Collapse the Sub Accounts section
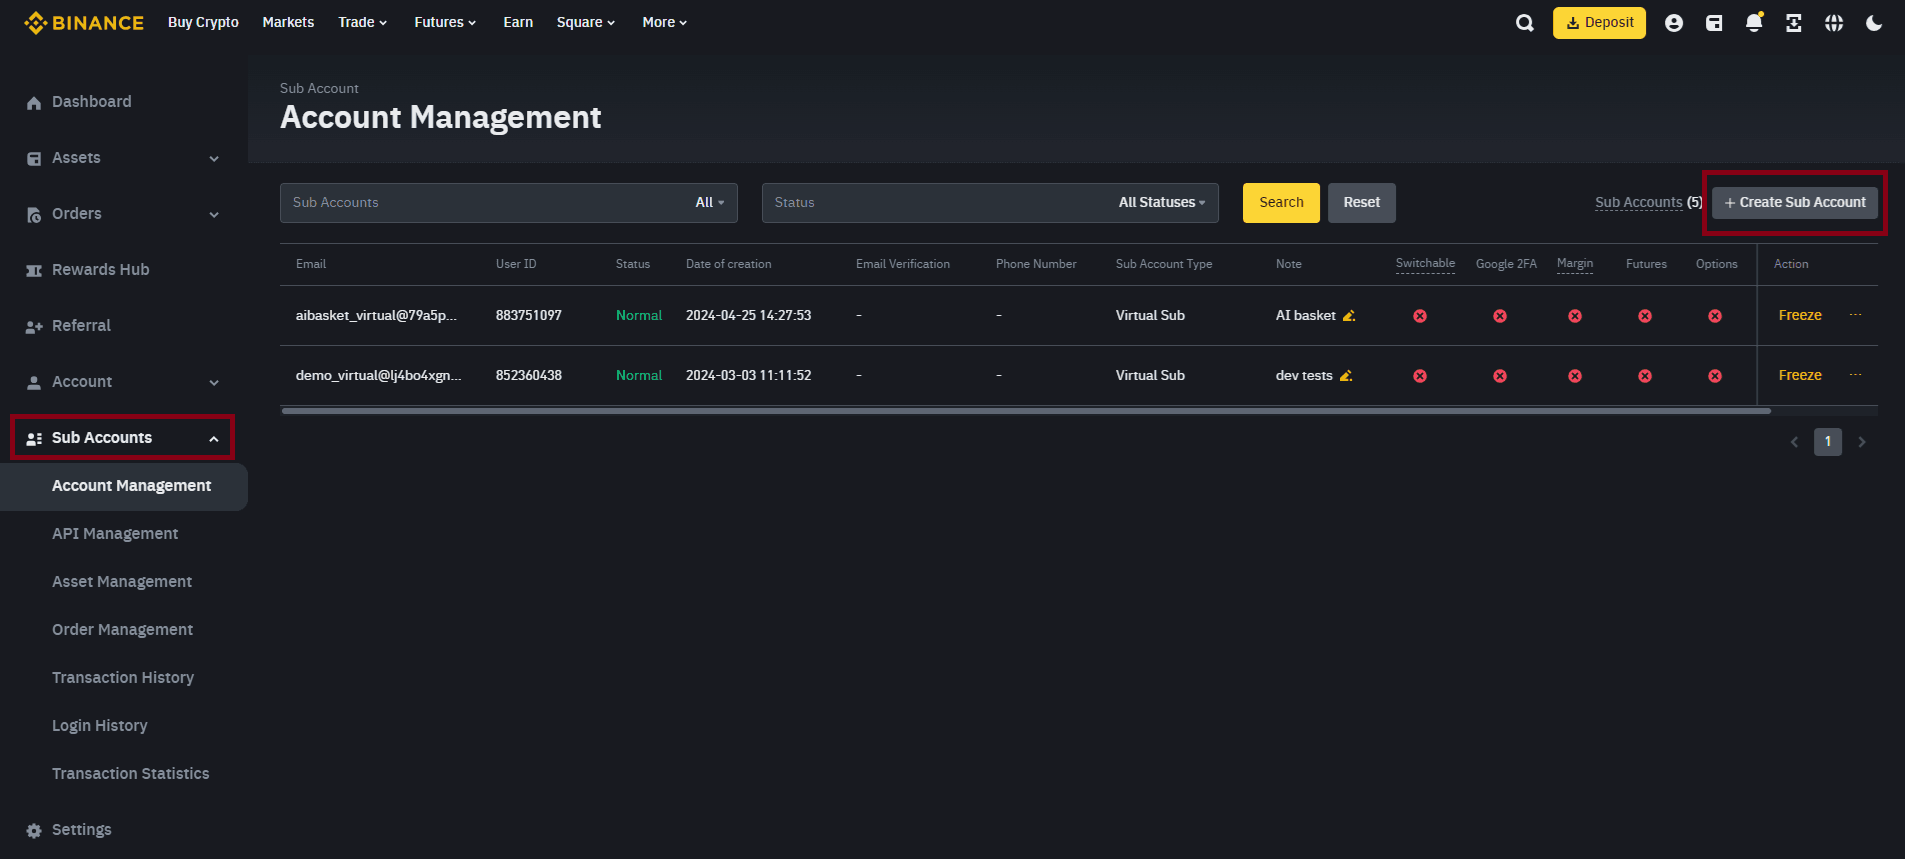The image size is (1905, 859). point(214,439)
